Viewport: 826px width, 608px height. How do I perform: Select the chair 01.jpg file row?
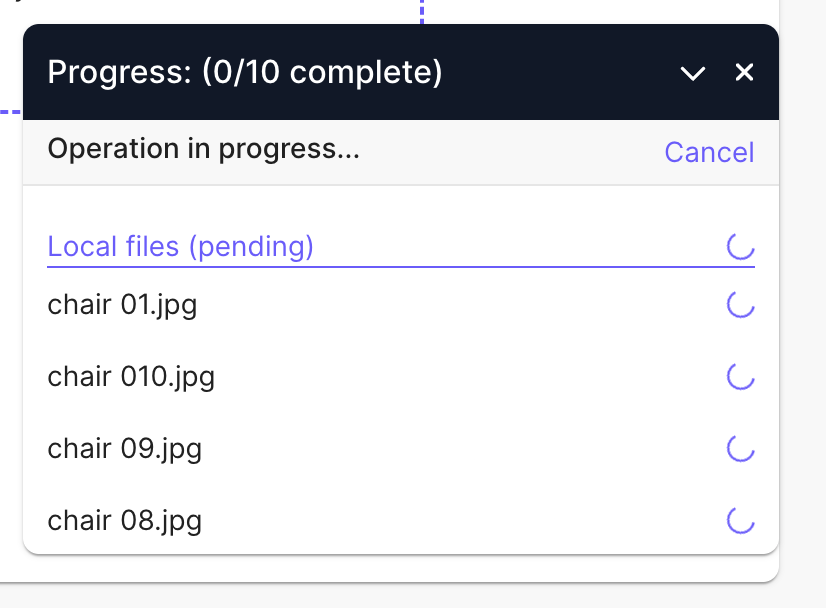(122, 304)
